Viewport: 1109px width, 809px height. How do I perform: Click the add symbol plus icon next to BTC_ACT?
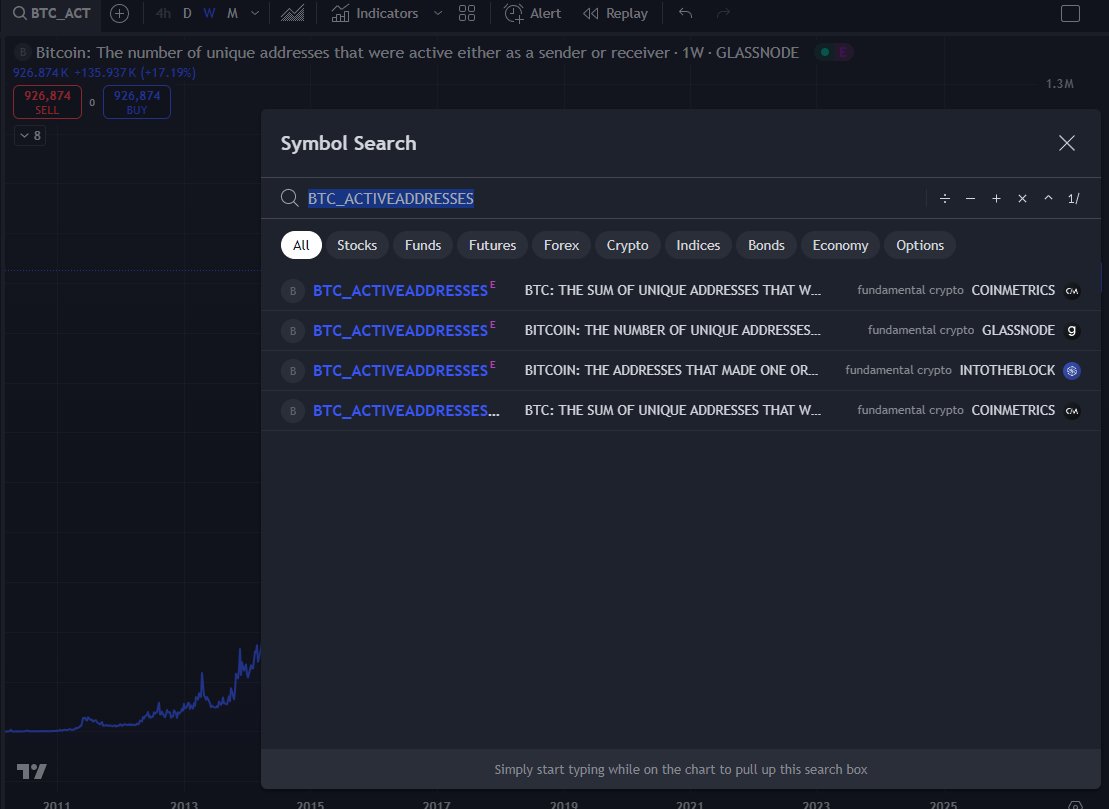tap(120, 13)
